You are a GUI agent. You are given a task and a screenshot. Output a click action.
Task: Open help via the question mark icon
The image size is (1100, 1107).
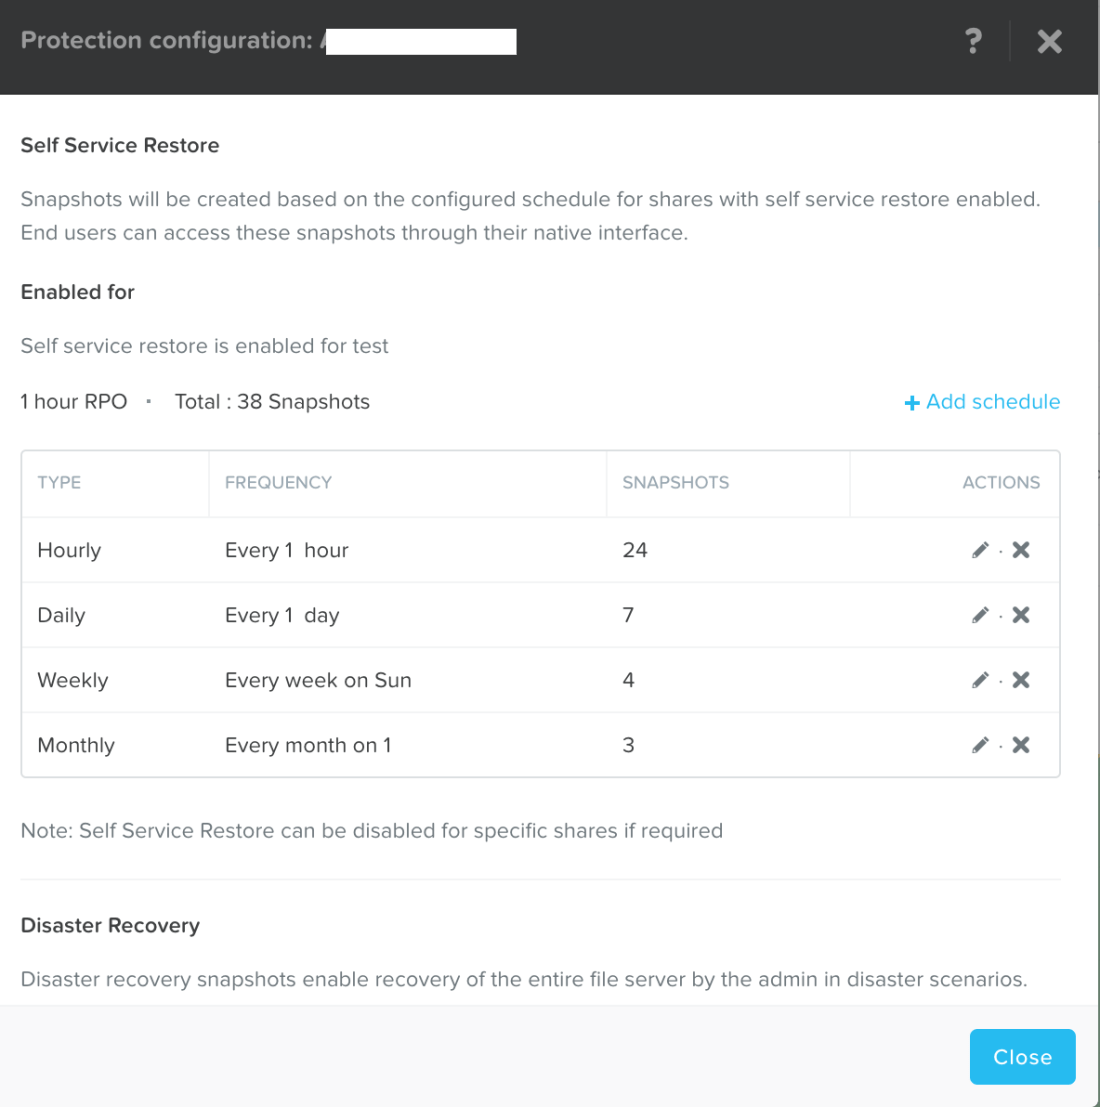click(x=973, y=41)
